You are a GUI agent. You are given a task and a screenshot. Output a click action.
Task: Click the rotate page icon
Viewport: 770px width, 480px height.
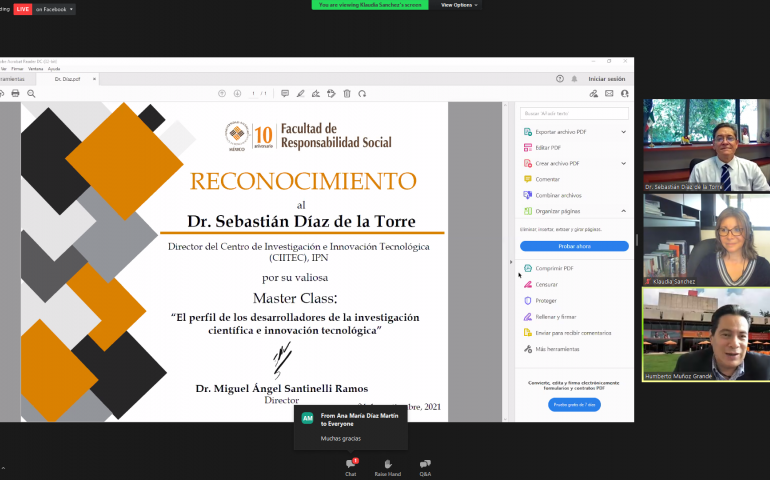[x=362, y=93]
